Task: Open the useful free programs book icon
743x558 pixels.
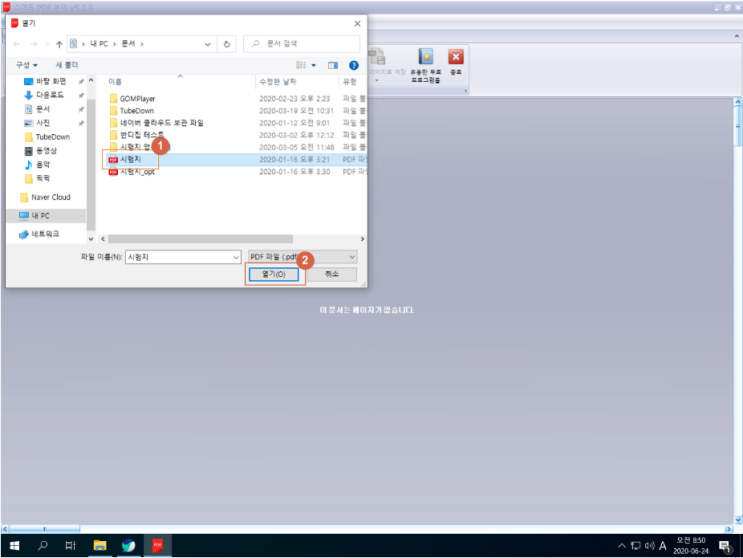Action: coord(426,57)
